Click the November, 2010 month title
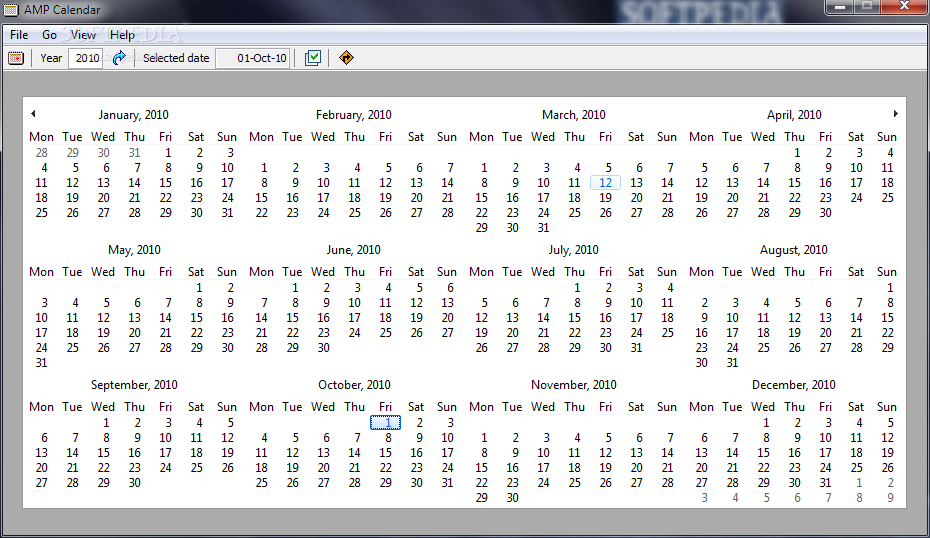The width and height of the screenshot is (930, 538). 574,384
